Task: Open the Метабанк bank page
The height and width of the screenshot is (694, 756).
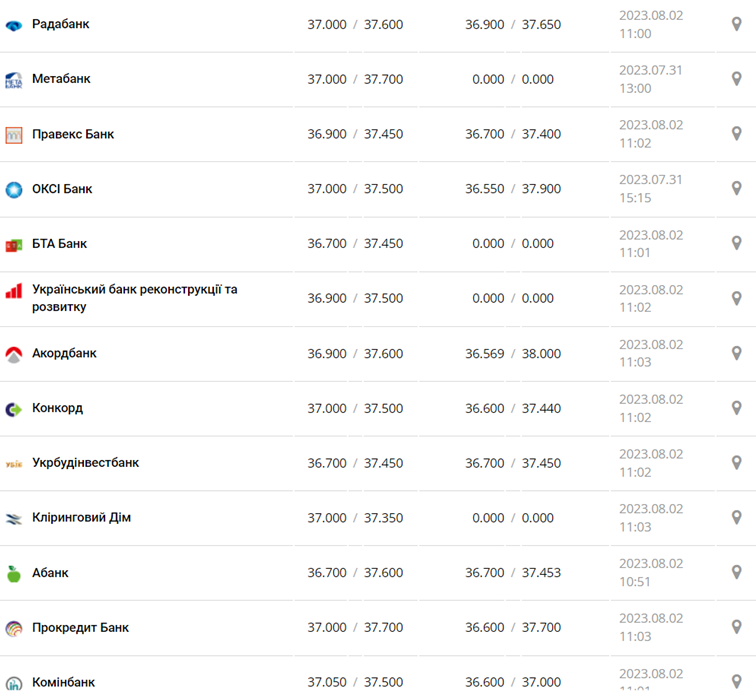Action: [x=61, y=79]
